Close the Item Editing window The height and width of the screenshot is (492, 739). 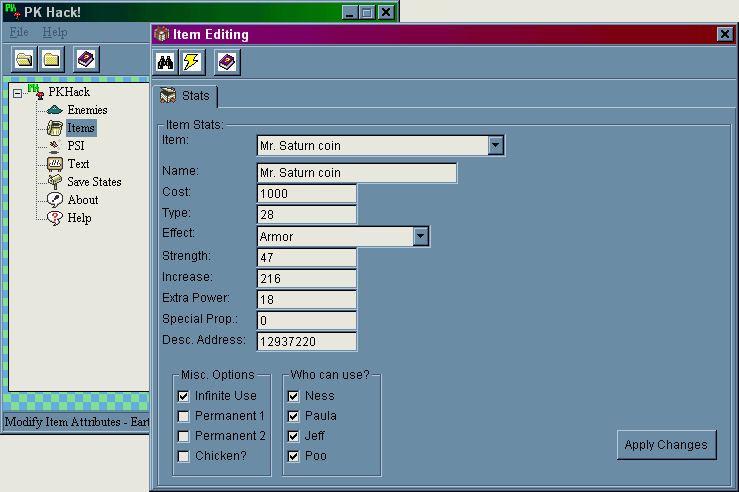pos(725,34)
